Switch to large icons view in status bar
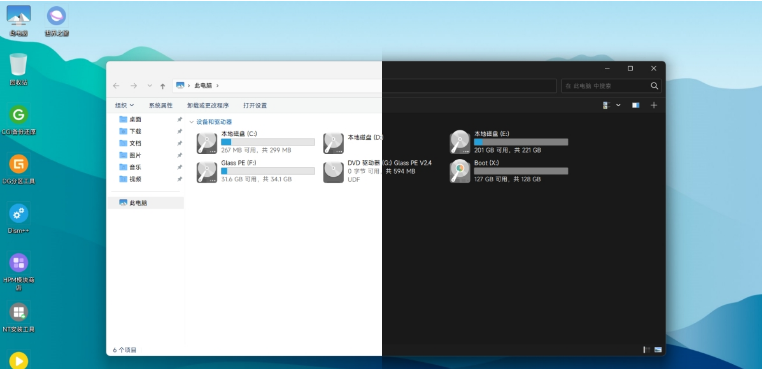 coord(658,350)
